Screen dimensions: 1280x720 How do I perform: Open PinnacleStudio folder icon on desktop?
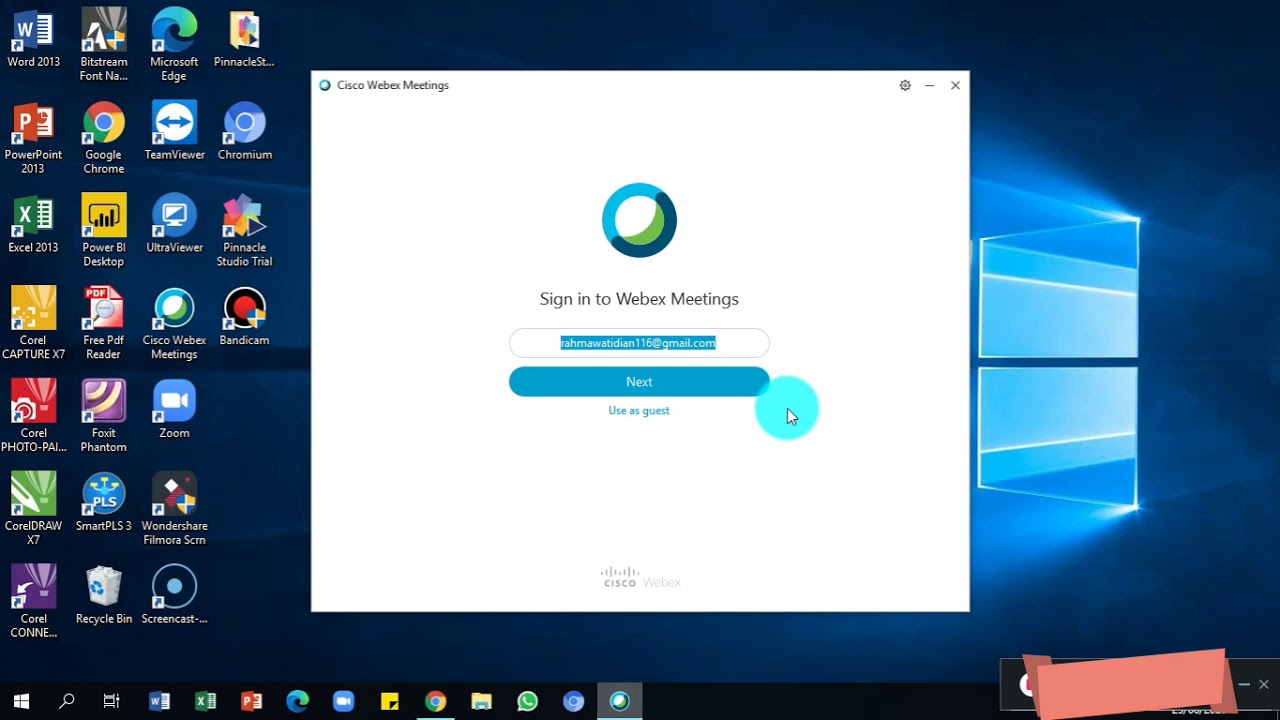click(244, 38)
